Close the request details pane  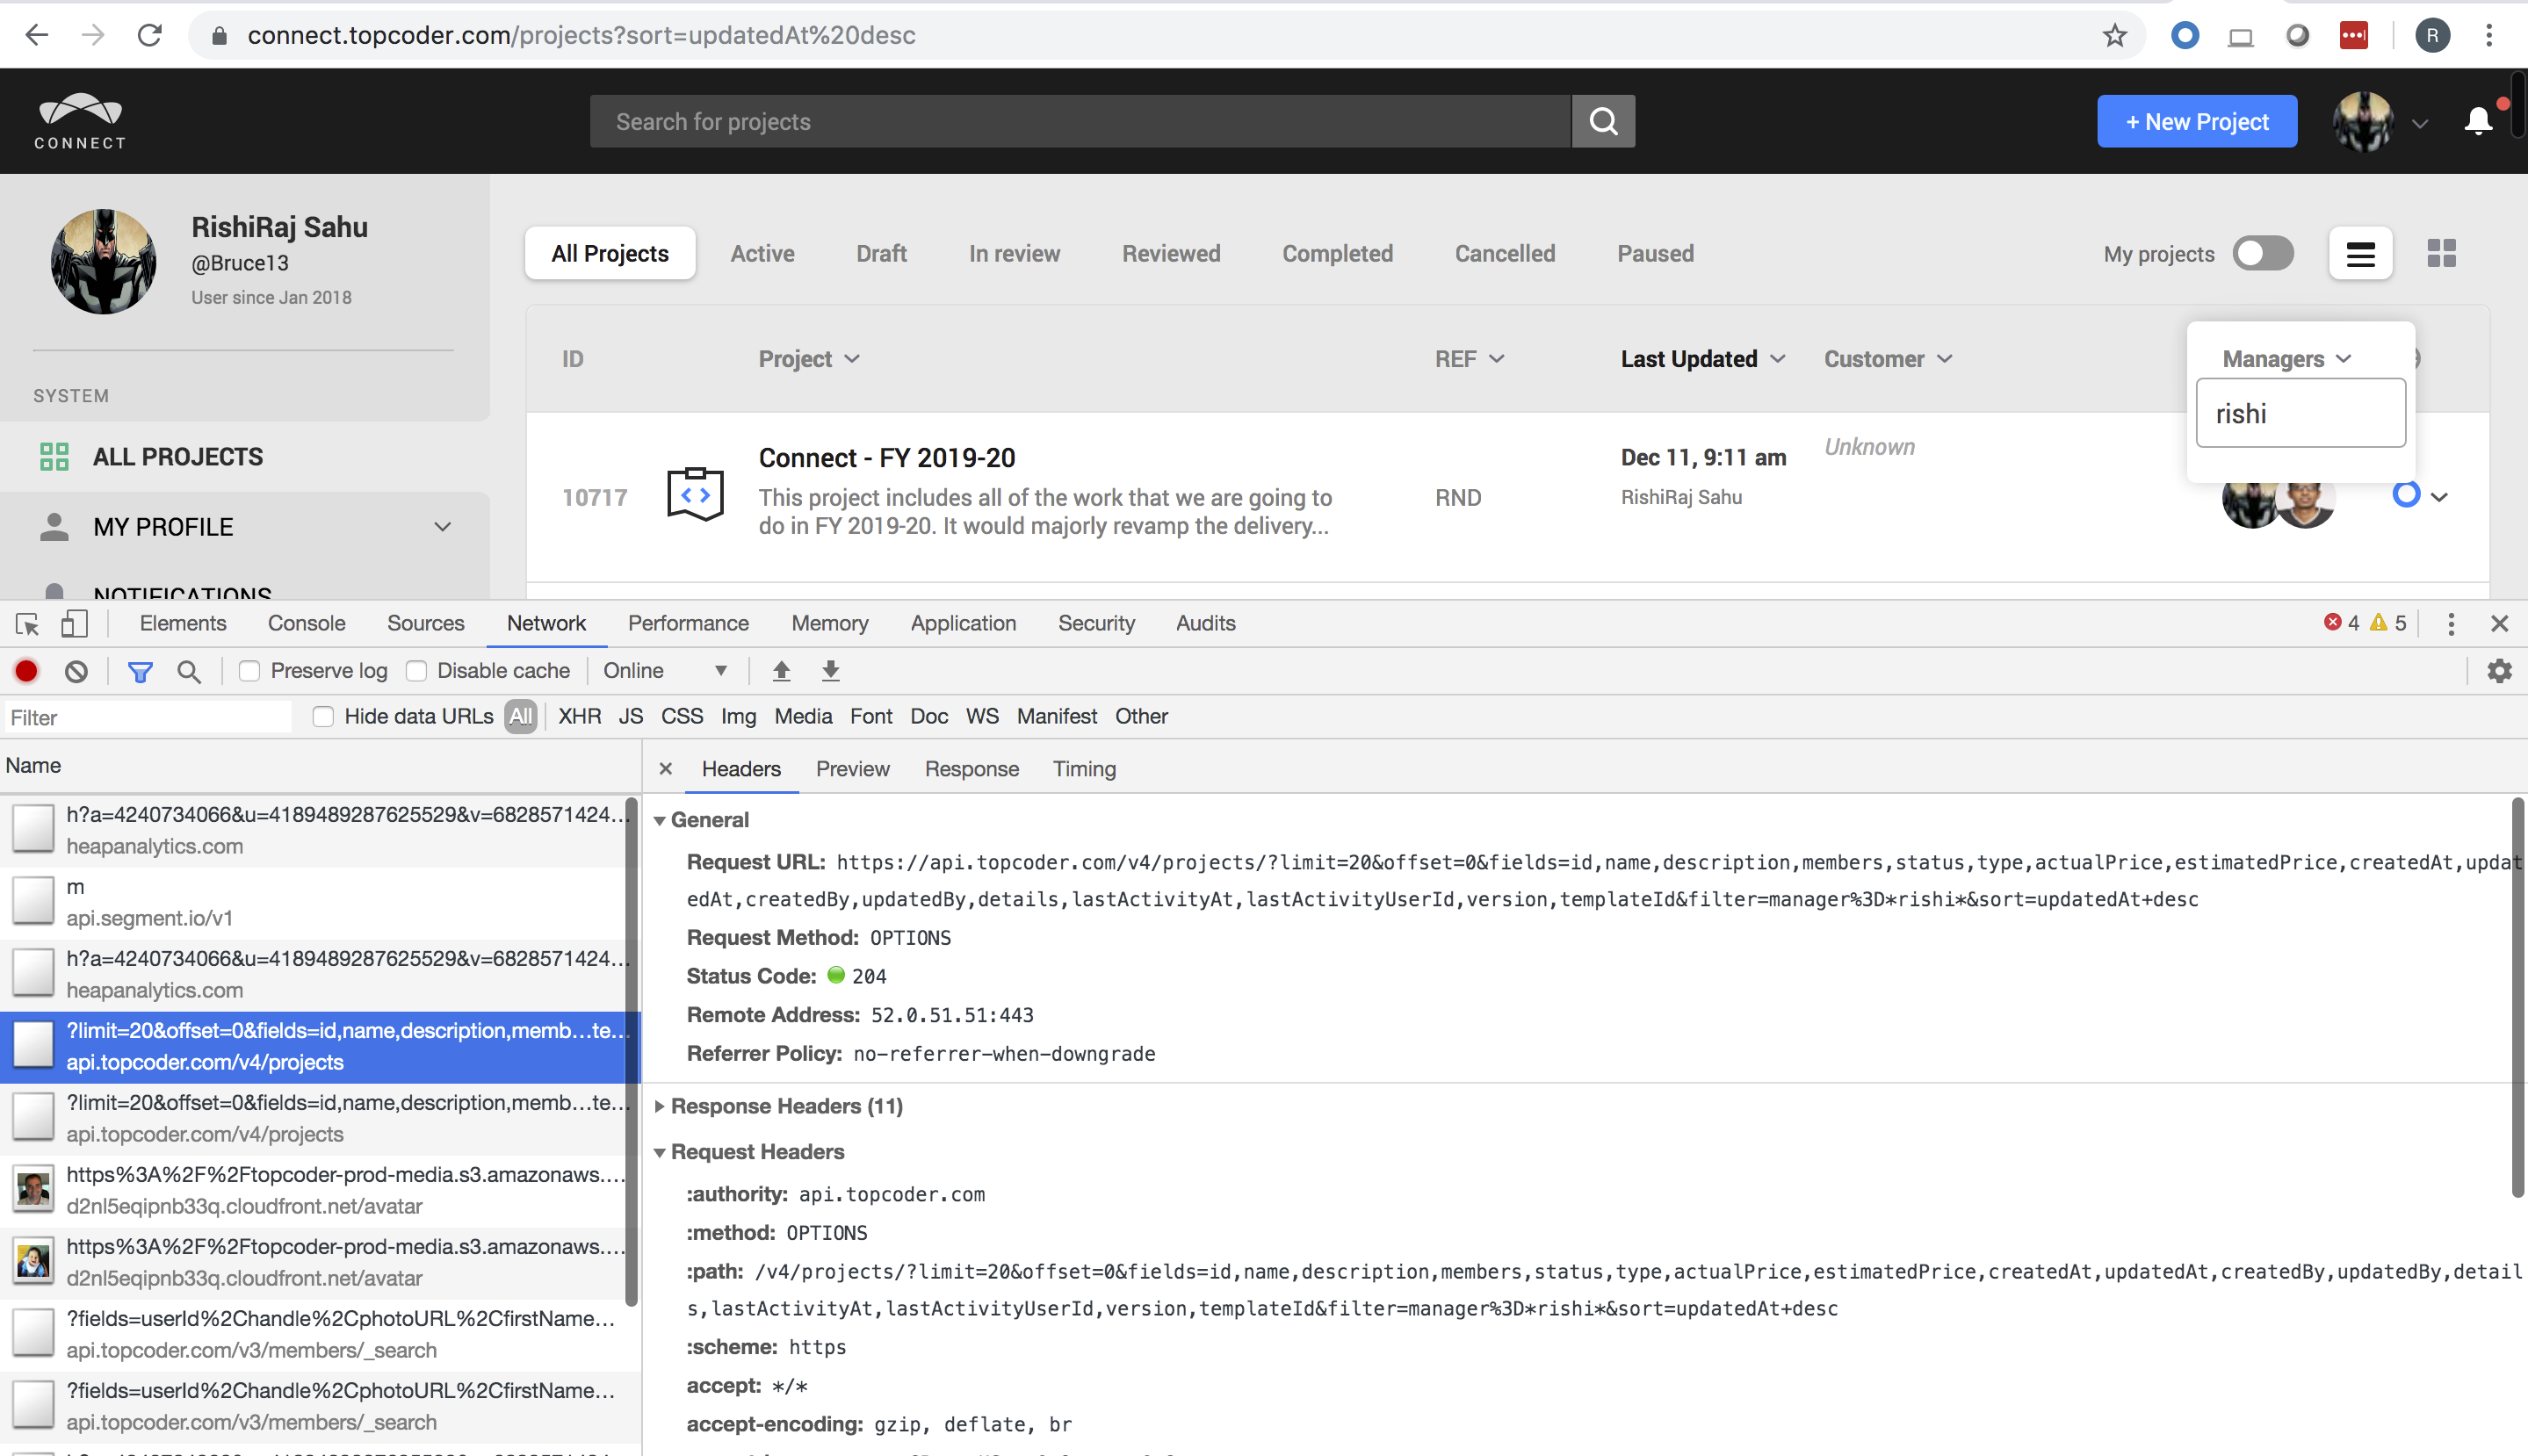click(665, 769)
